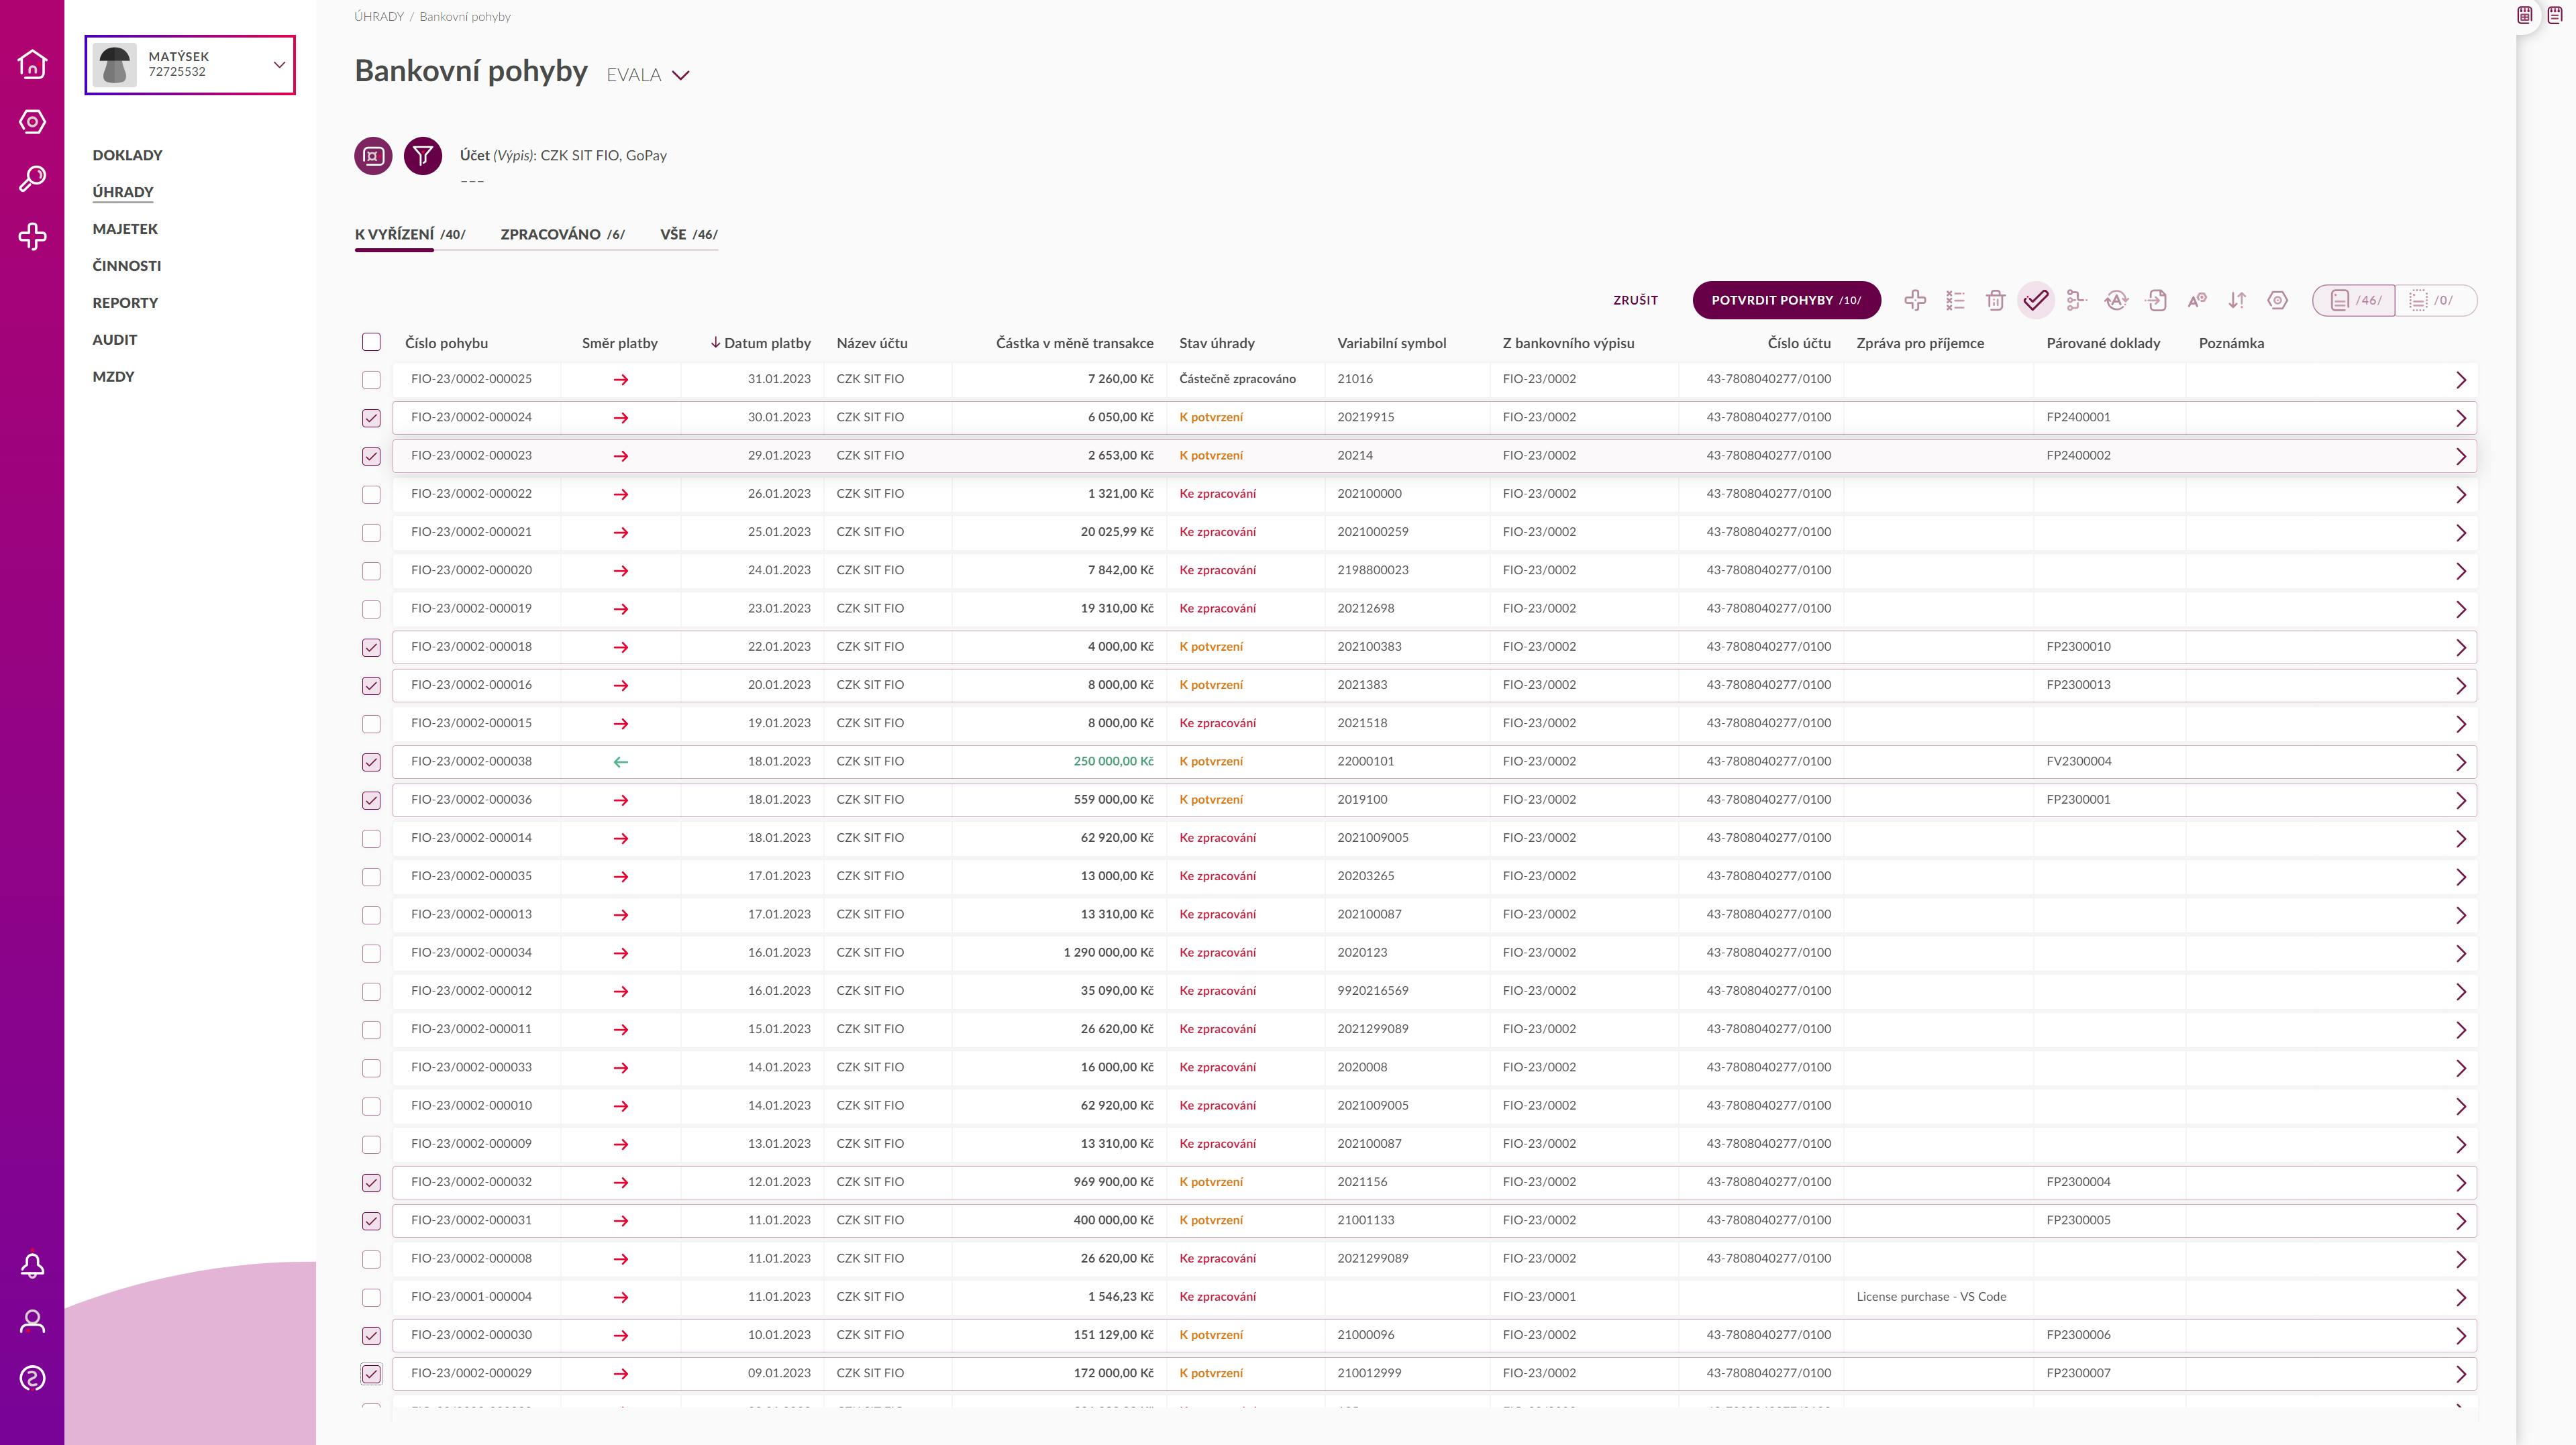
Task: Toggle the select-all checkbox in the table header
Action: (371, 342)
